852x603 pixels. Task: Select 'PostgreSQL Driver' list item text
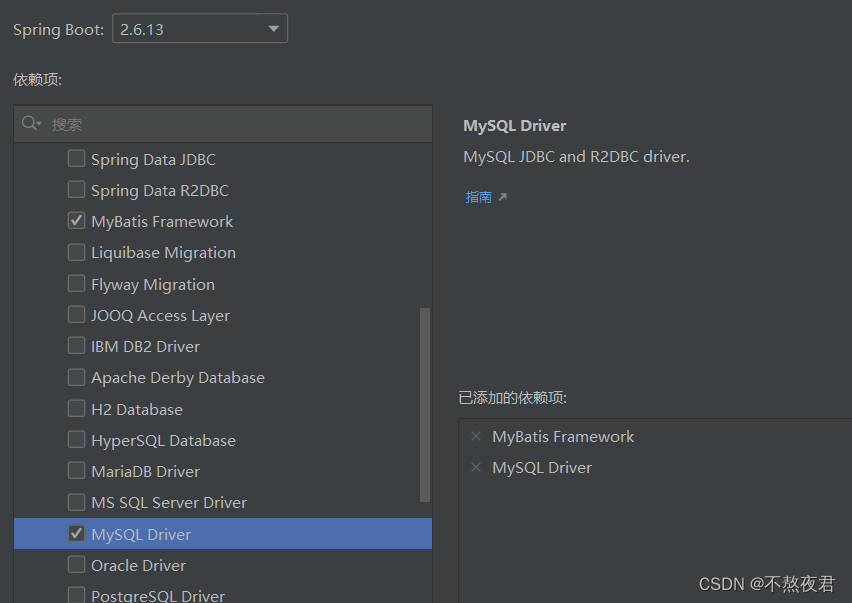[158, 595]
